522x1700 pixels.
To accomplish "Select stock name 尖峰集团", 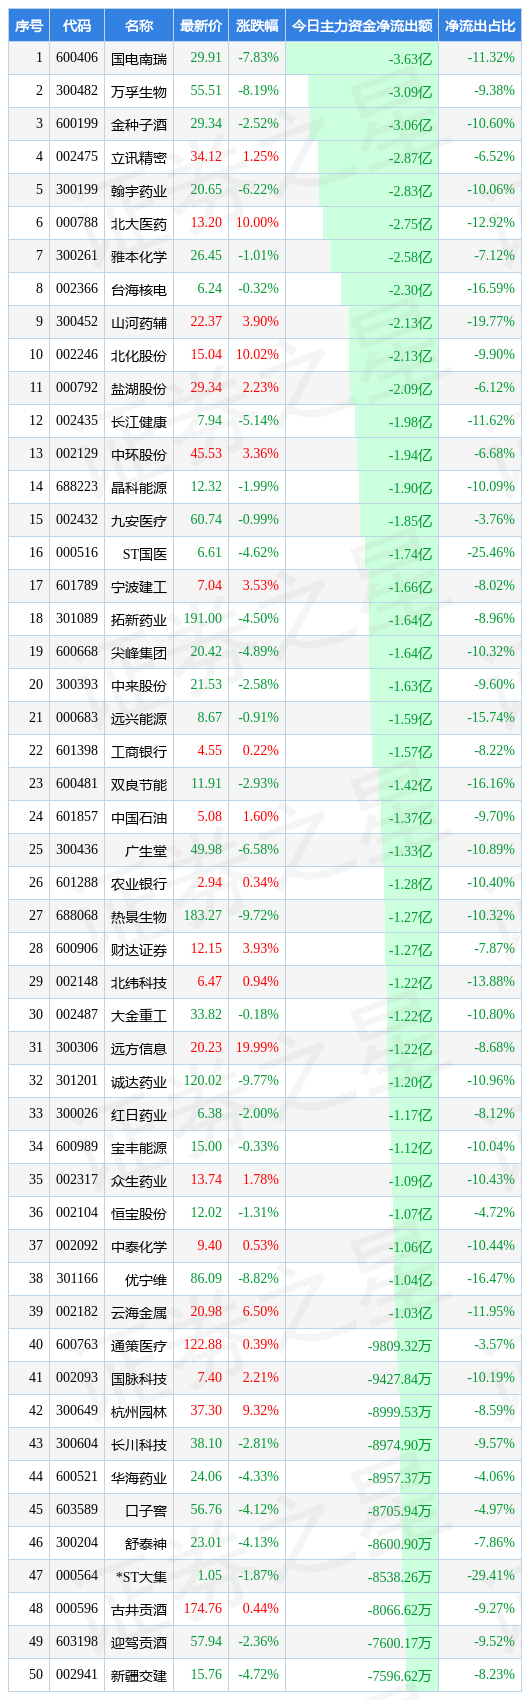I will click(139, 652).
